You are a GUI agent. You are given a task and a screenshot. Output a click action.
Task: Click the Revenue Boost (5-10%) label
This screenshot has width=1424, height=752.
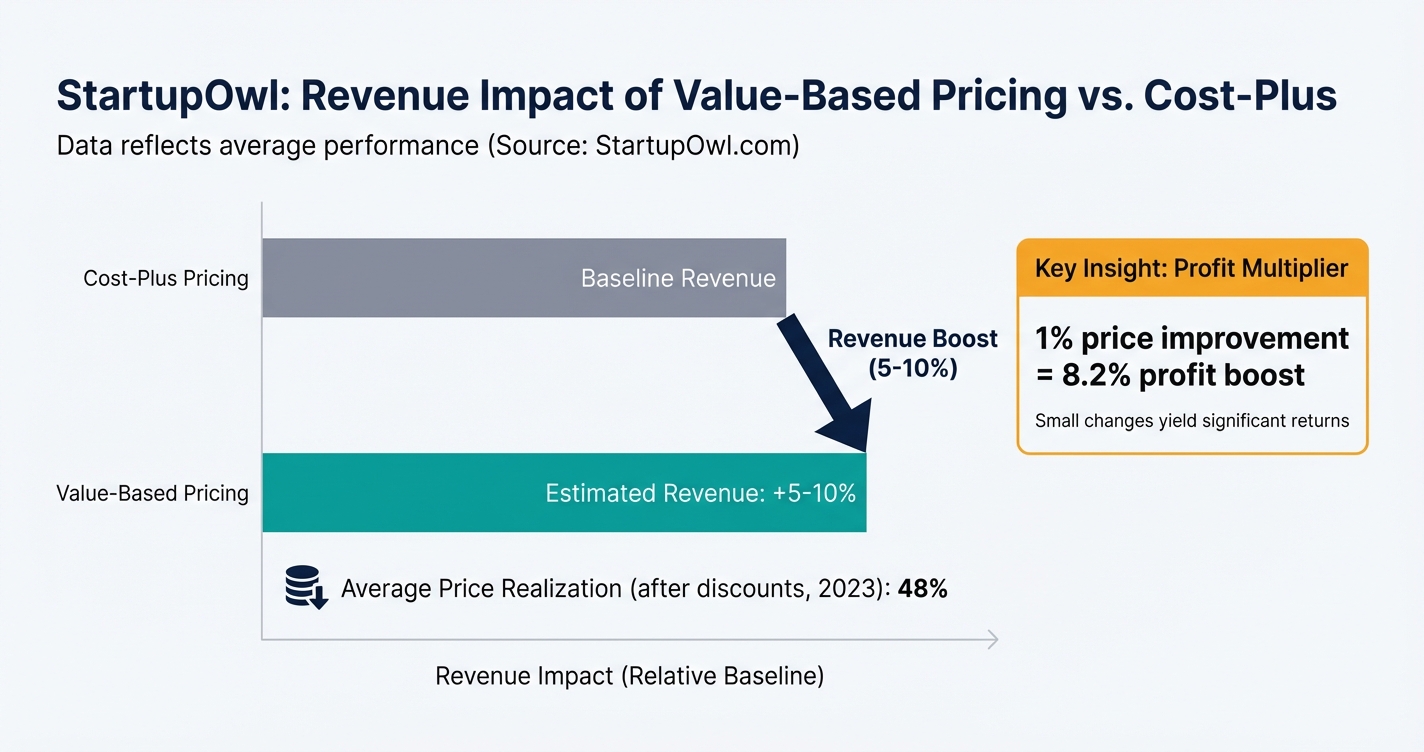[x=912, y=353]
